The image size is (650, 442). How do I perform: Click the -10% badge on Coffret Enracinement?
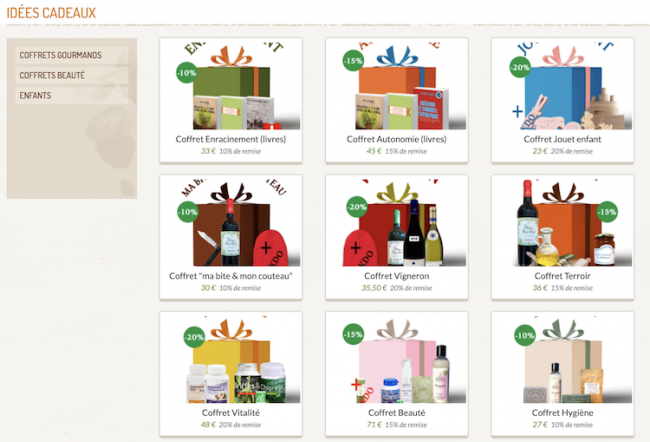click(187, 73)
